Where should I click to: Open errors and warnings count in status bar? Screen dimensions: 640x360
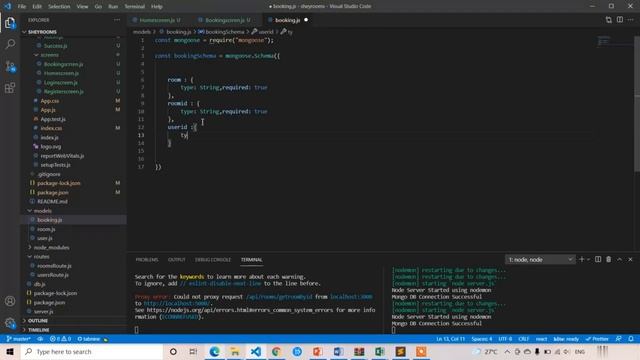tap(60, 339)
